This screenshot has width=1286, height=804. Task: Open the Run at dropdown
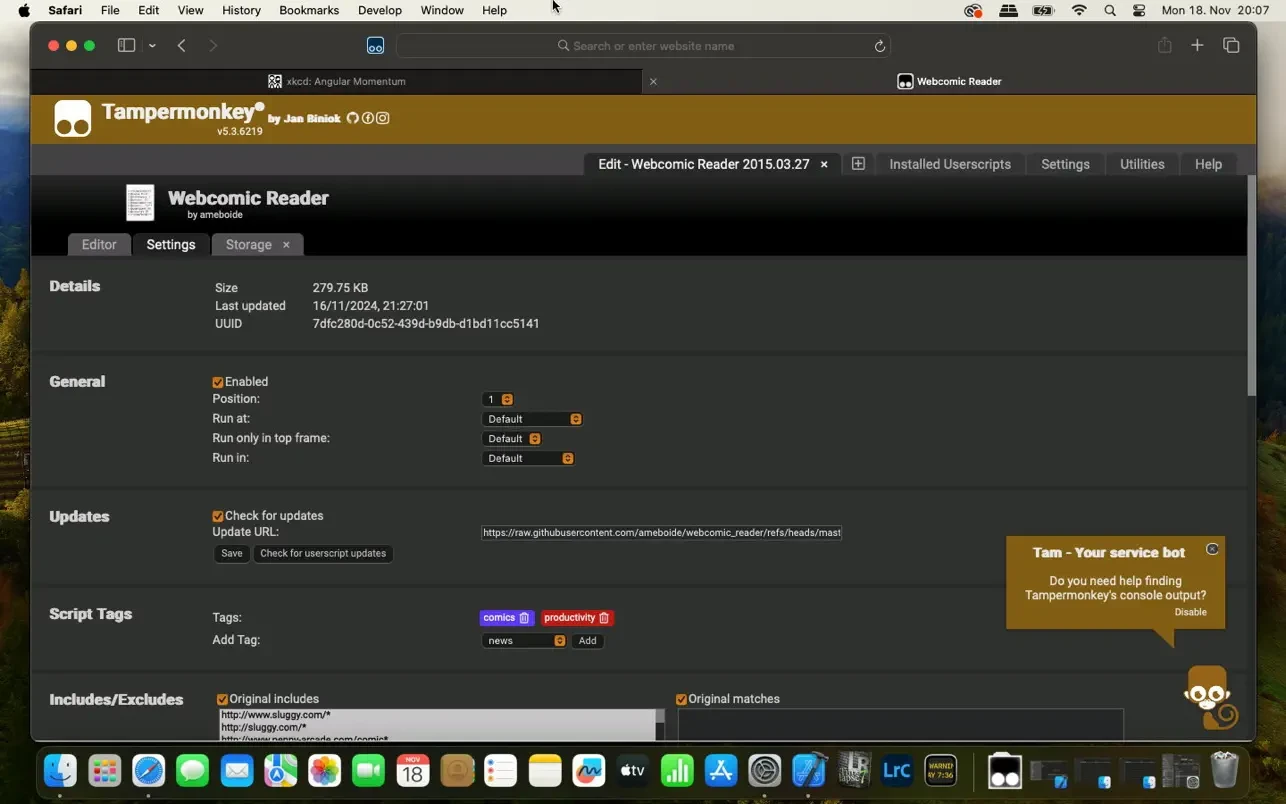point(532,419)
